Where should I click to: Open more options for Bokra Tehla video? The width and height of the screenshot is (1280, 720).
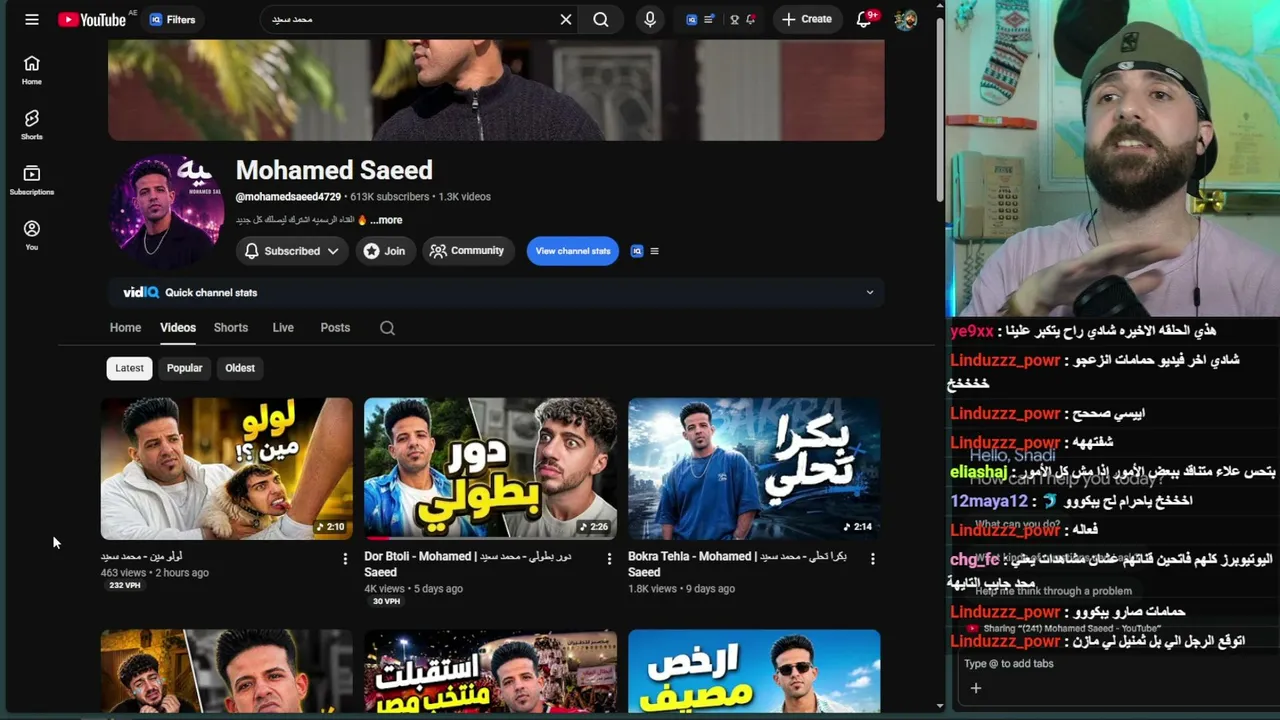tap(873, 559)
